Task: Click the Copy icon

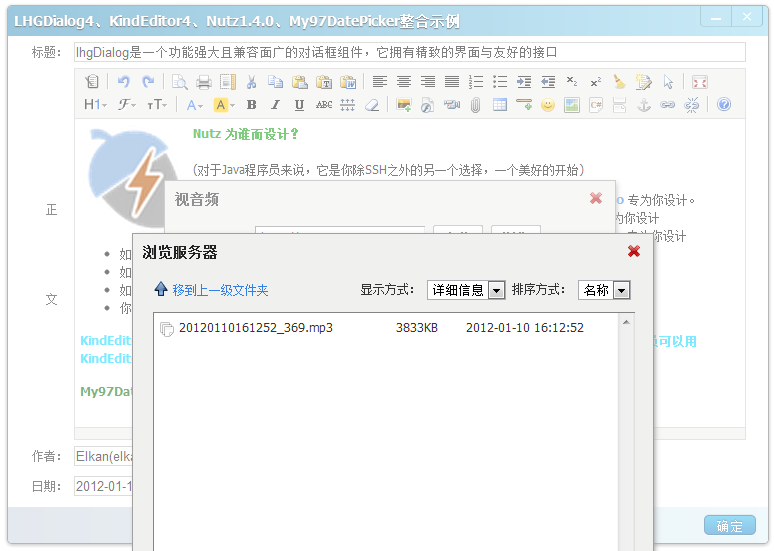Action: coord(275,81)
